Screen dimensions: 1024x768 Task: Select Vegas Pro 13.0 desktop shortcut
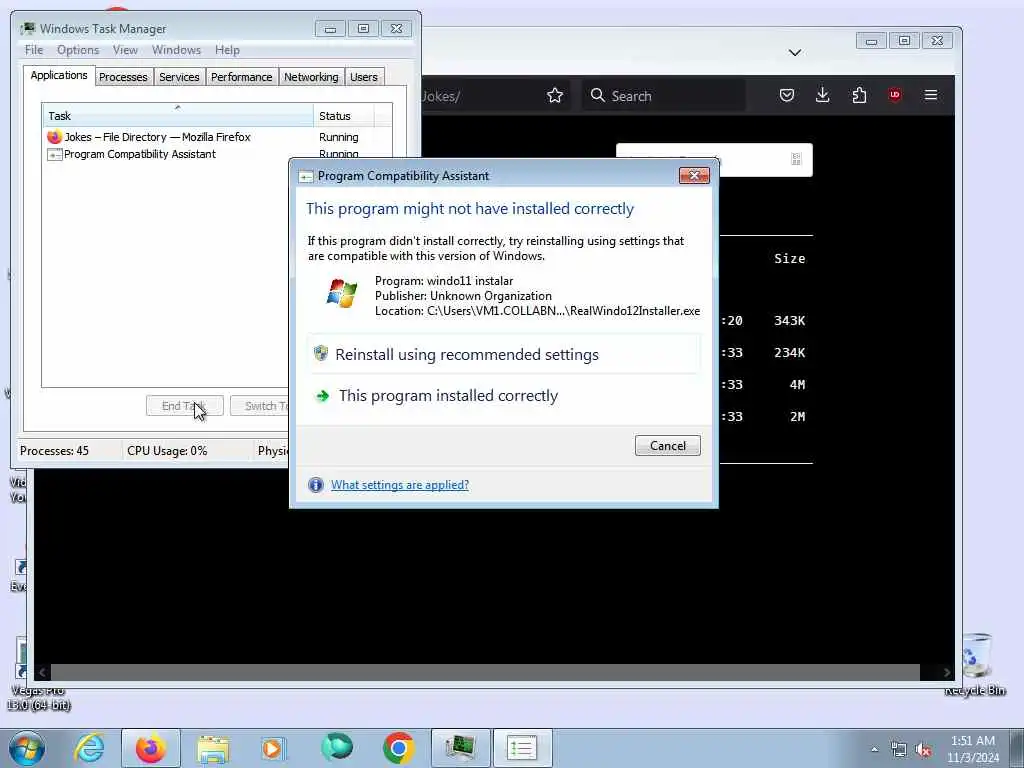[x=38, y=674]
